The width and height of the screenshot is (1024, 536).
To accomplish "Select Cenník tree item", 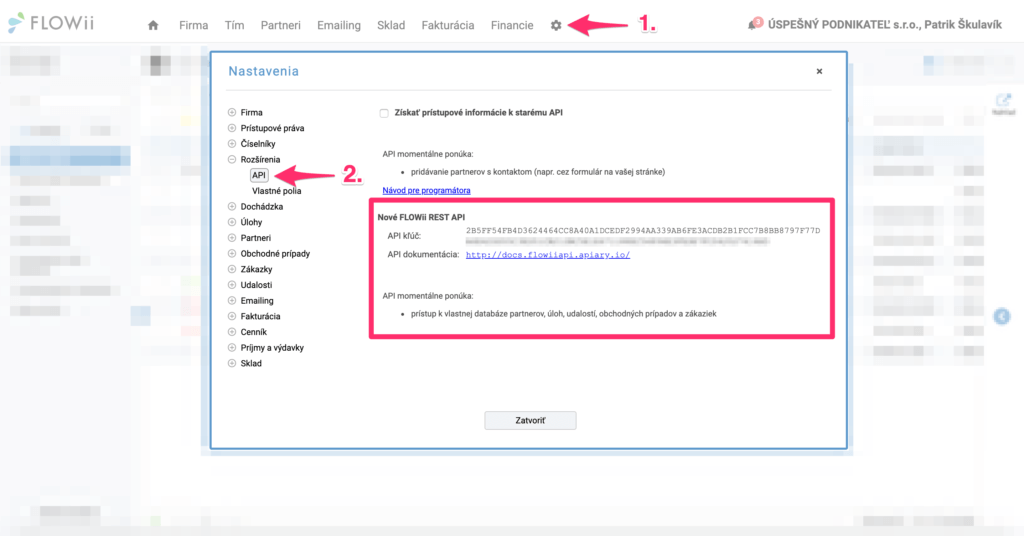I will click(x=253, y=332).
